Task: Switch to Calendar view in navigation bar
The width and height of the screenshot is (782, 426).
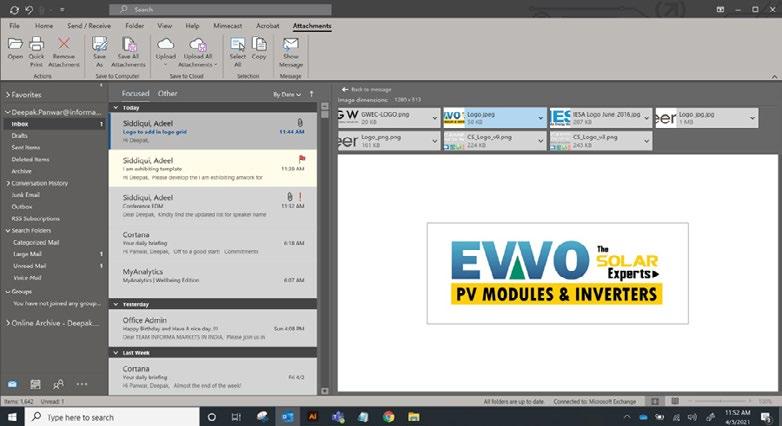Action: tap(35, 384)
